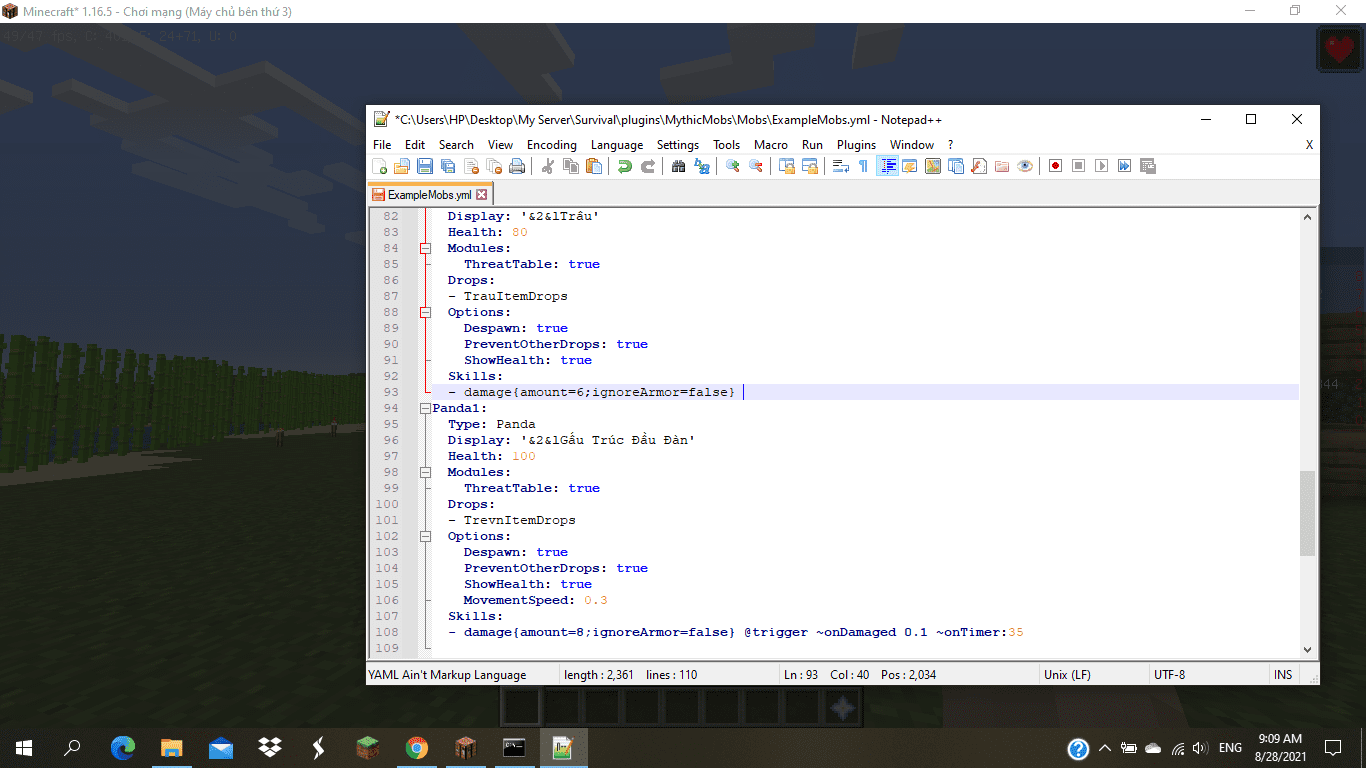Open the Encoding menu
1366x768 pixels.
(551, 145)
